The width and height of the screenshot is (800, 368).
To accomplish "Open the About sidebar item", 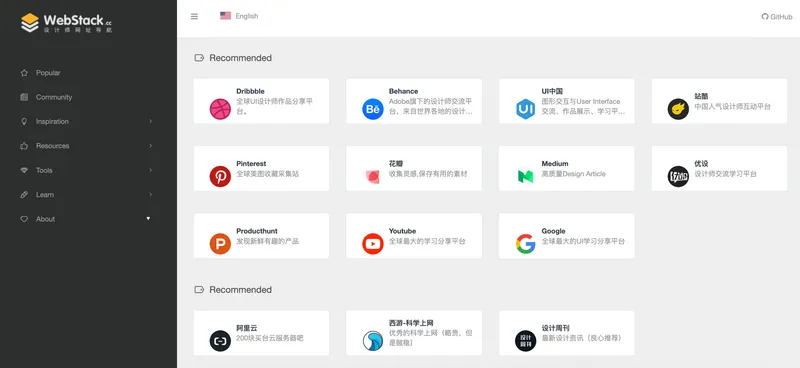I will [45, 219].
